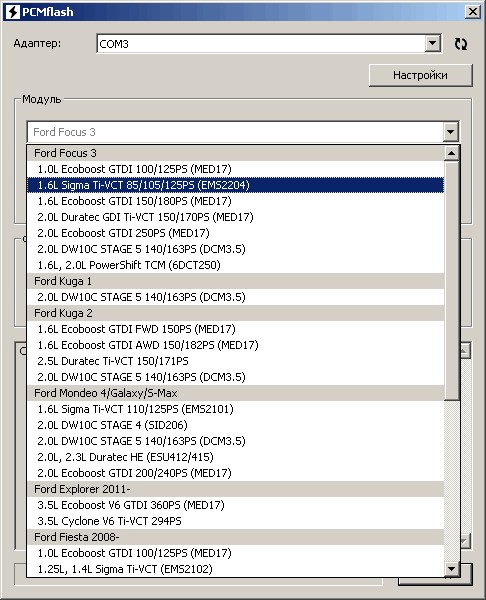Click the refresh adapters icon

pyautogui.click(x=461, y=44)
